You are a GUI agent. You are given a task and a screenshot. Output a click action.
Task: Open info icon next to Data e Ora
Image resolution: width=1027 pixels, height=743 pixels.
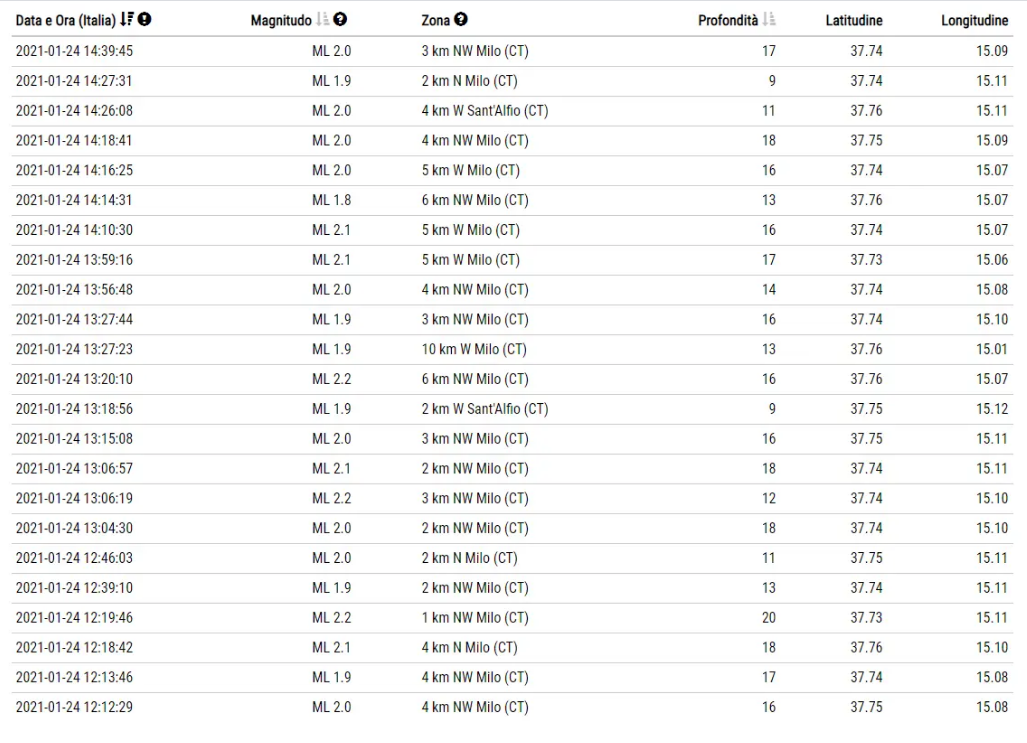(145, 20)
